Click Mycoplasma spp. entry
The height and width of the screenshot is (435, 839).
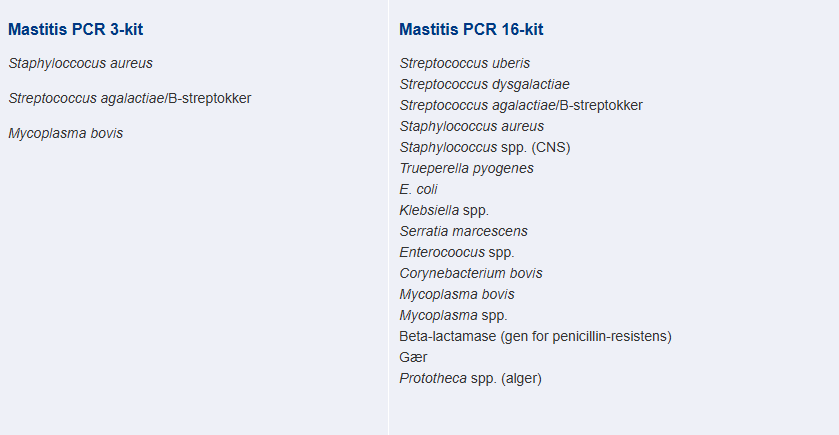pos(453,316)
